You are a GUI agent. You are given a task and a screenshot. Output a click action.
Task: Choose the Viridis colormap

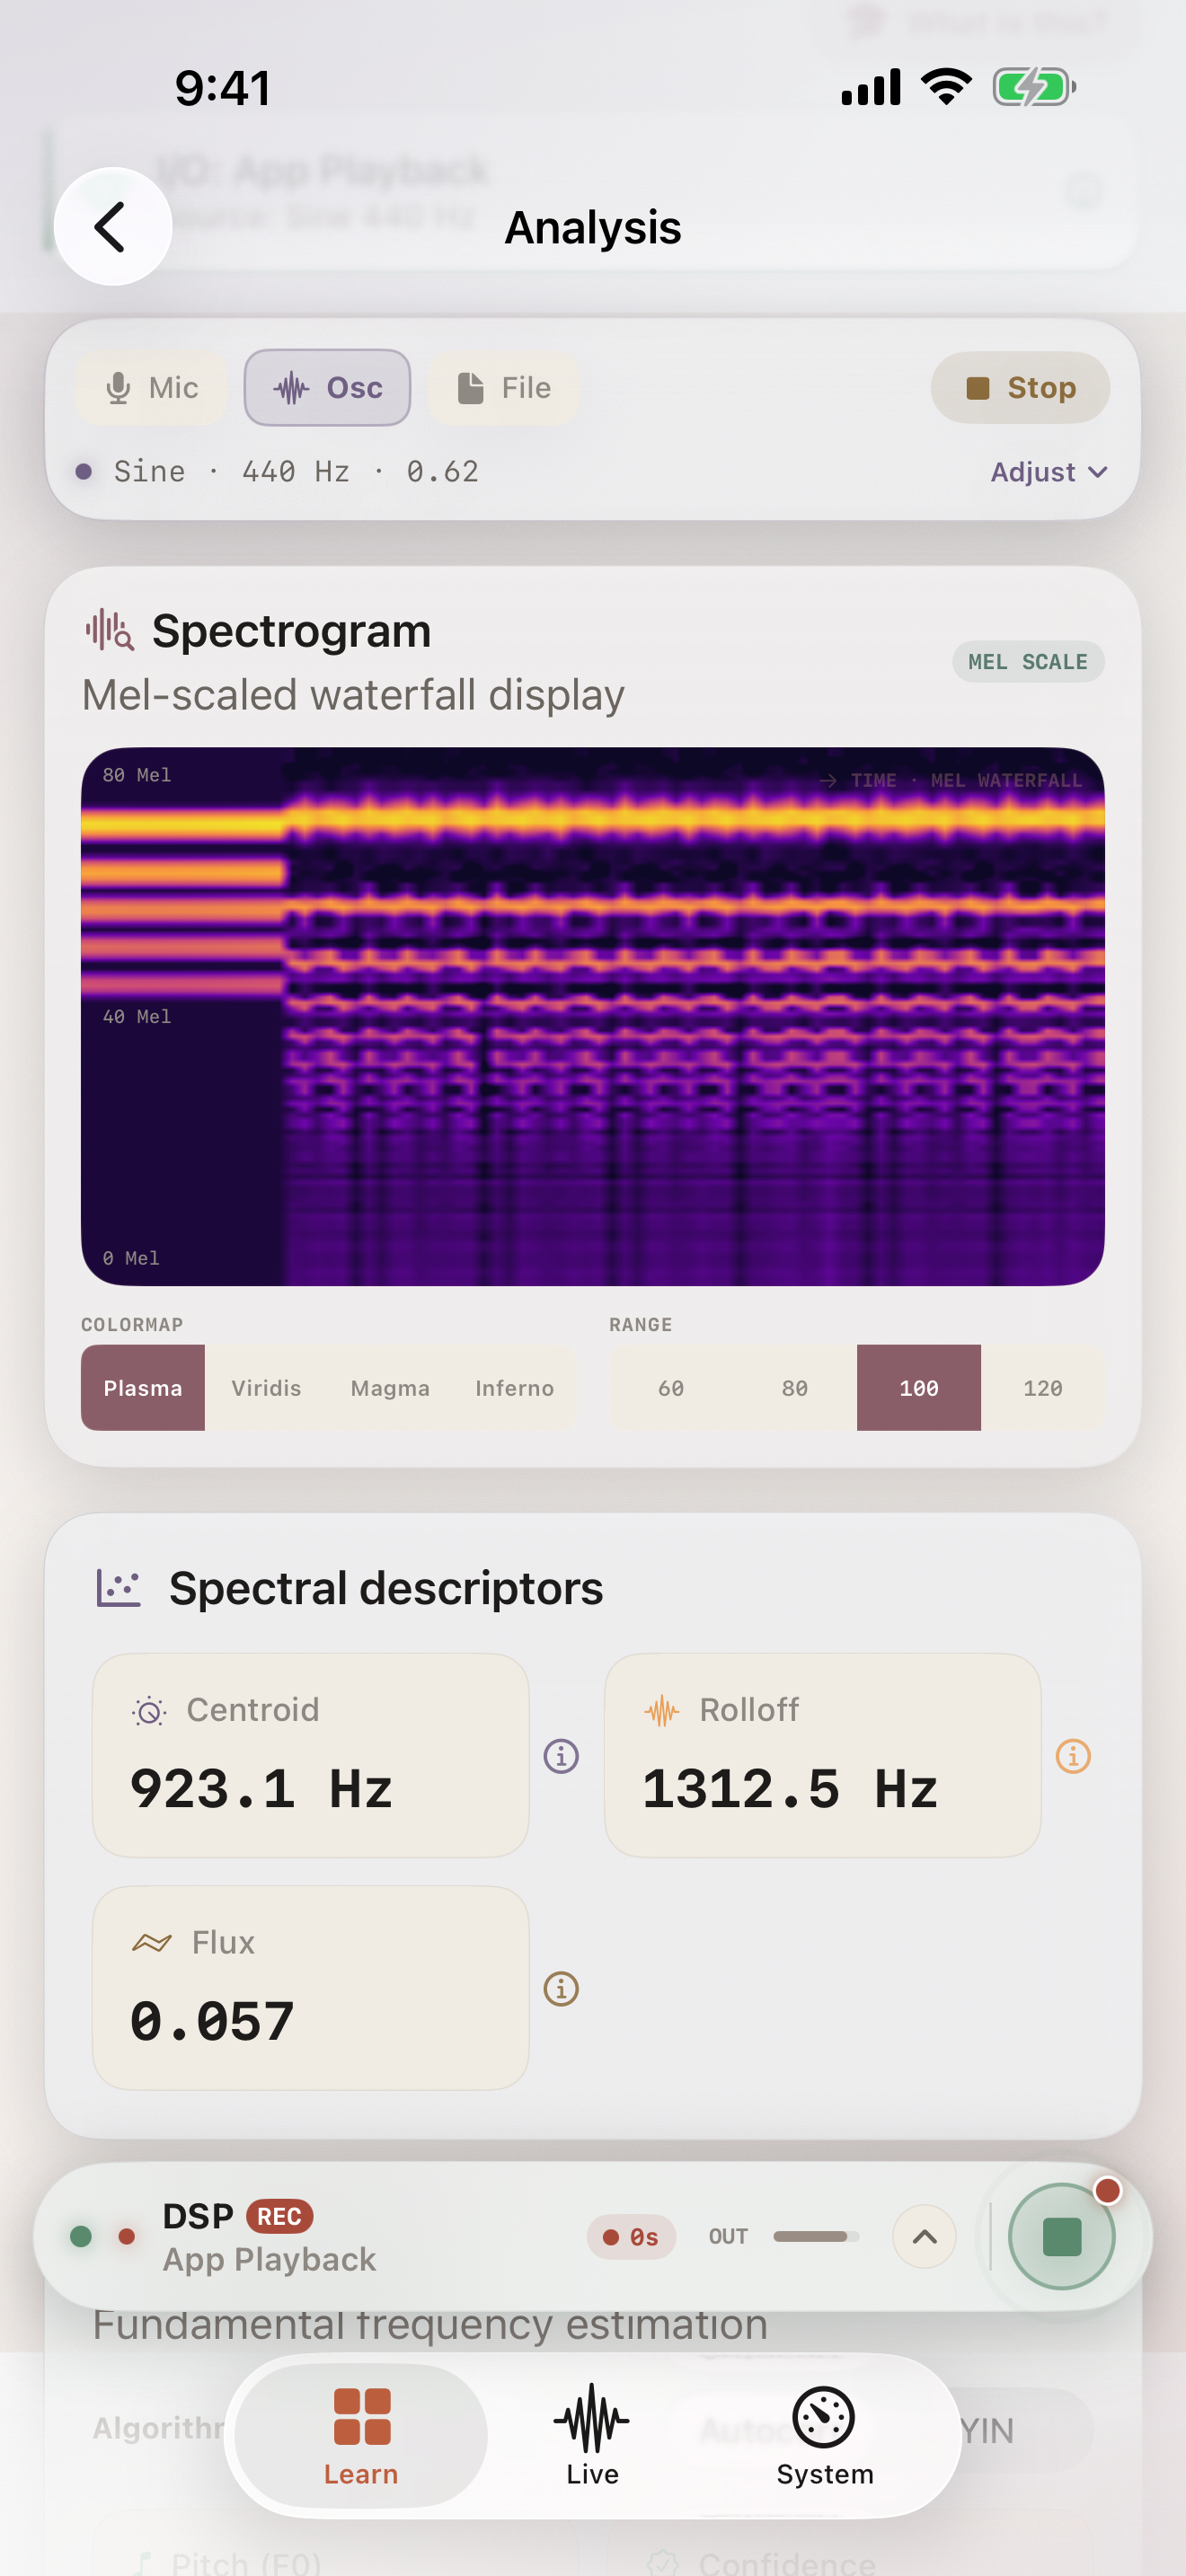266,1387
